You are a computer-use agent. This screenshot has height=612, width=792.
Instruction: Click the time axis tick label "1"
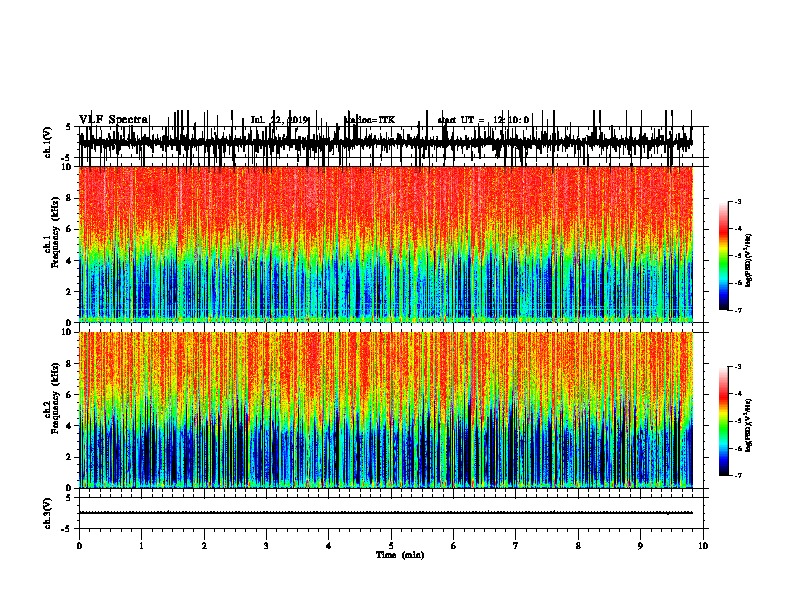tap(141, 546)
